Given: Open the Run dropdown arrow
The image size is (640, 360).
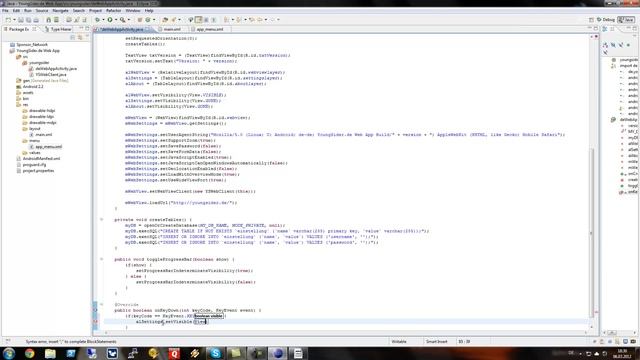Looking at the screenshot, I should [x=116, y=20].
